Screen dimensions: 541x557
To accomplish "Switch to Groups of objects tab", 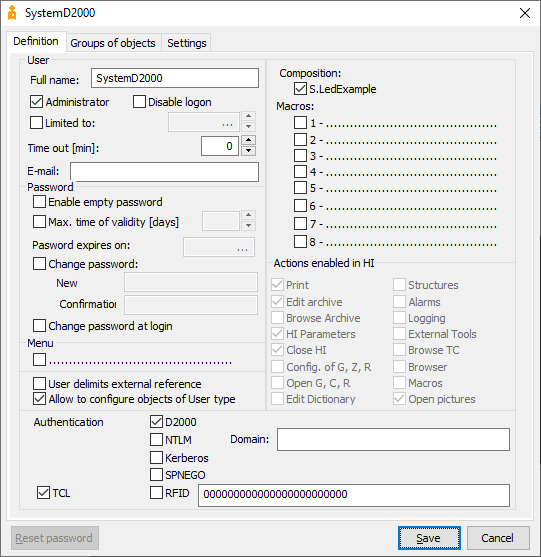I will 113,43.
